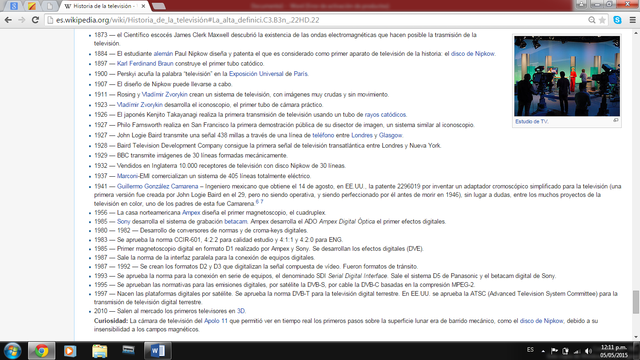Open the 3D link in 2010 entry
Image resolution: width=640 pixels, height=360 pixels.
[241, 311]
